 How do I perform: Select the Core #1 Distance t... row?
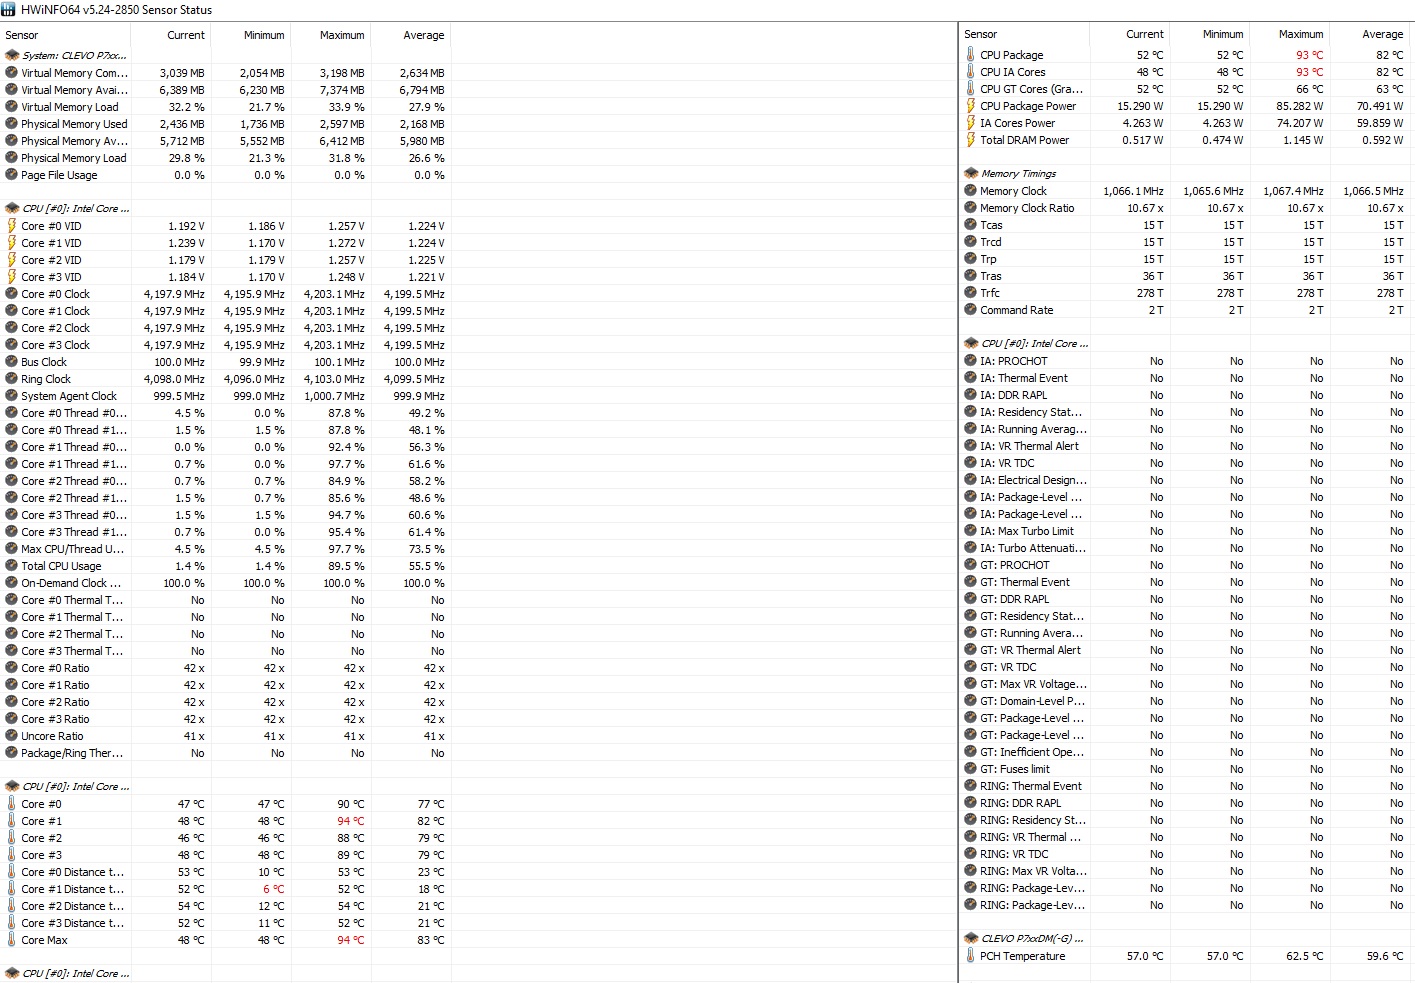(x=226, y=888)
